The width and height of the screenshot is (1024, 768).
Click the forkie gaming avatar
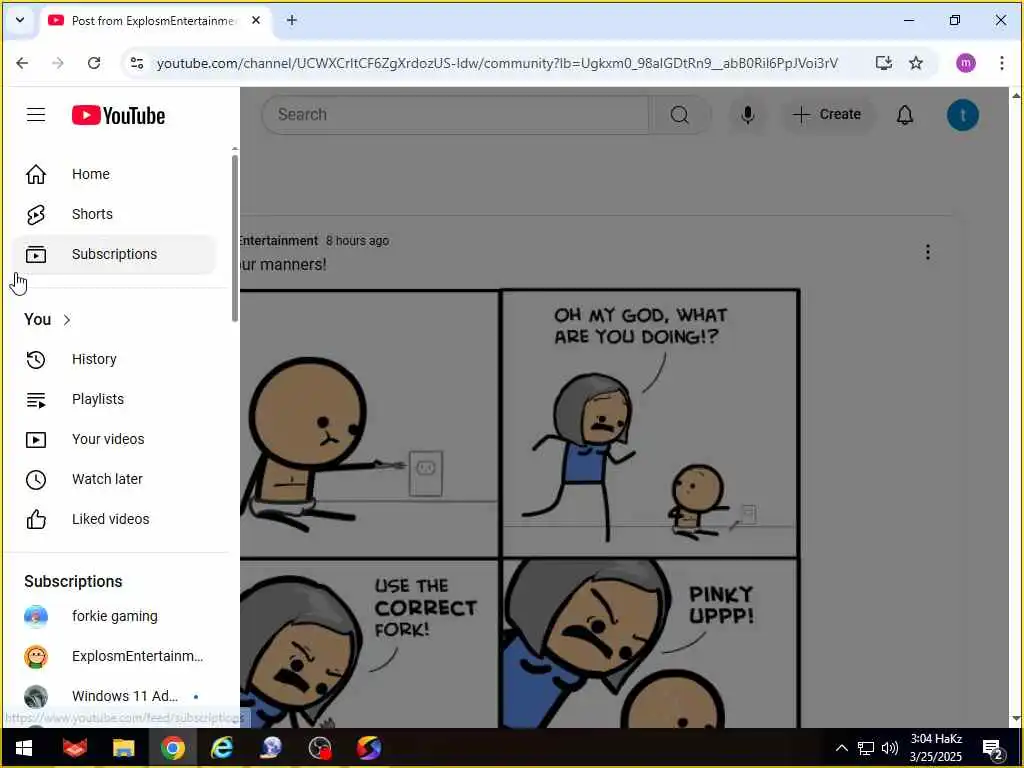(x=36, y=616)
